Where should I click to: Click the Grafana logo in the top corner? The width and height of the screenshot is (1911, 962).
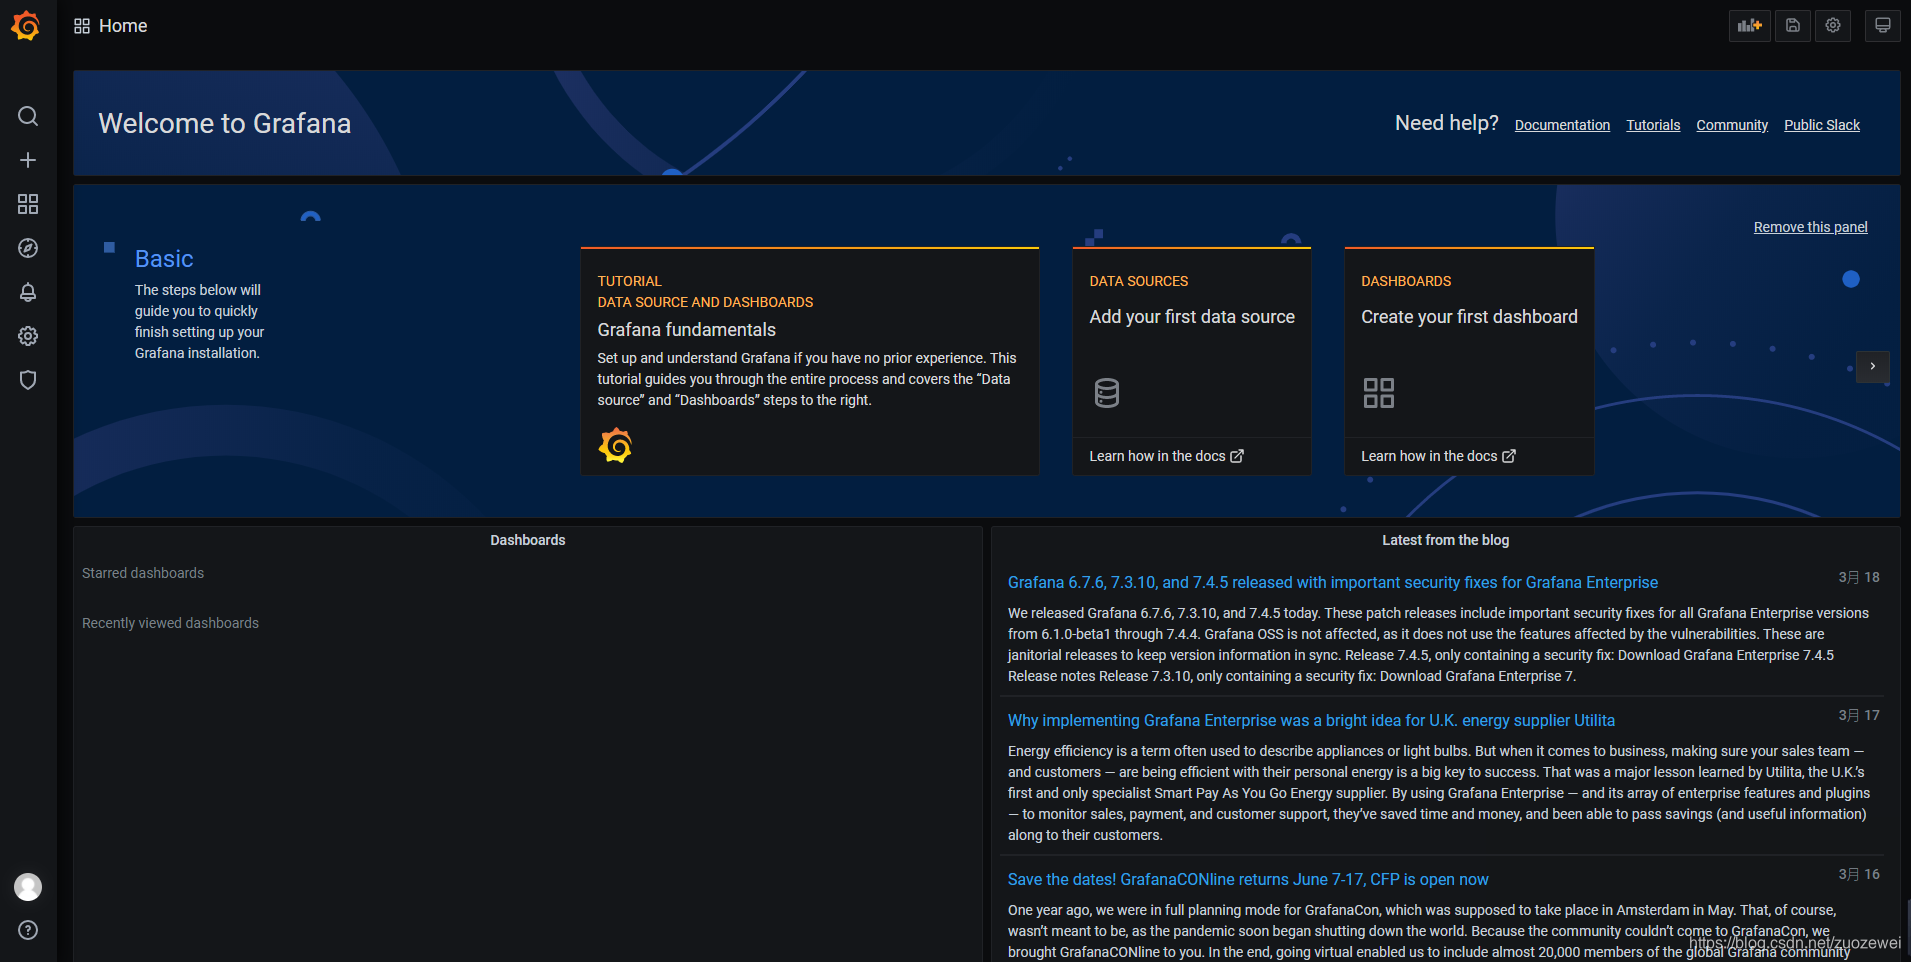point(26,26)
